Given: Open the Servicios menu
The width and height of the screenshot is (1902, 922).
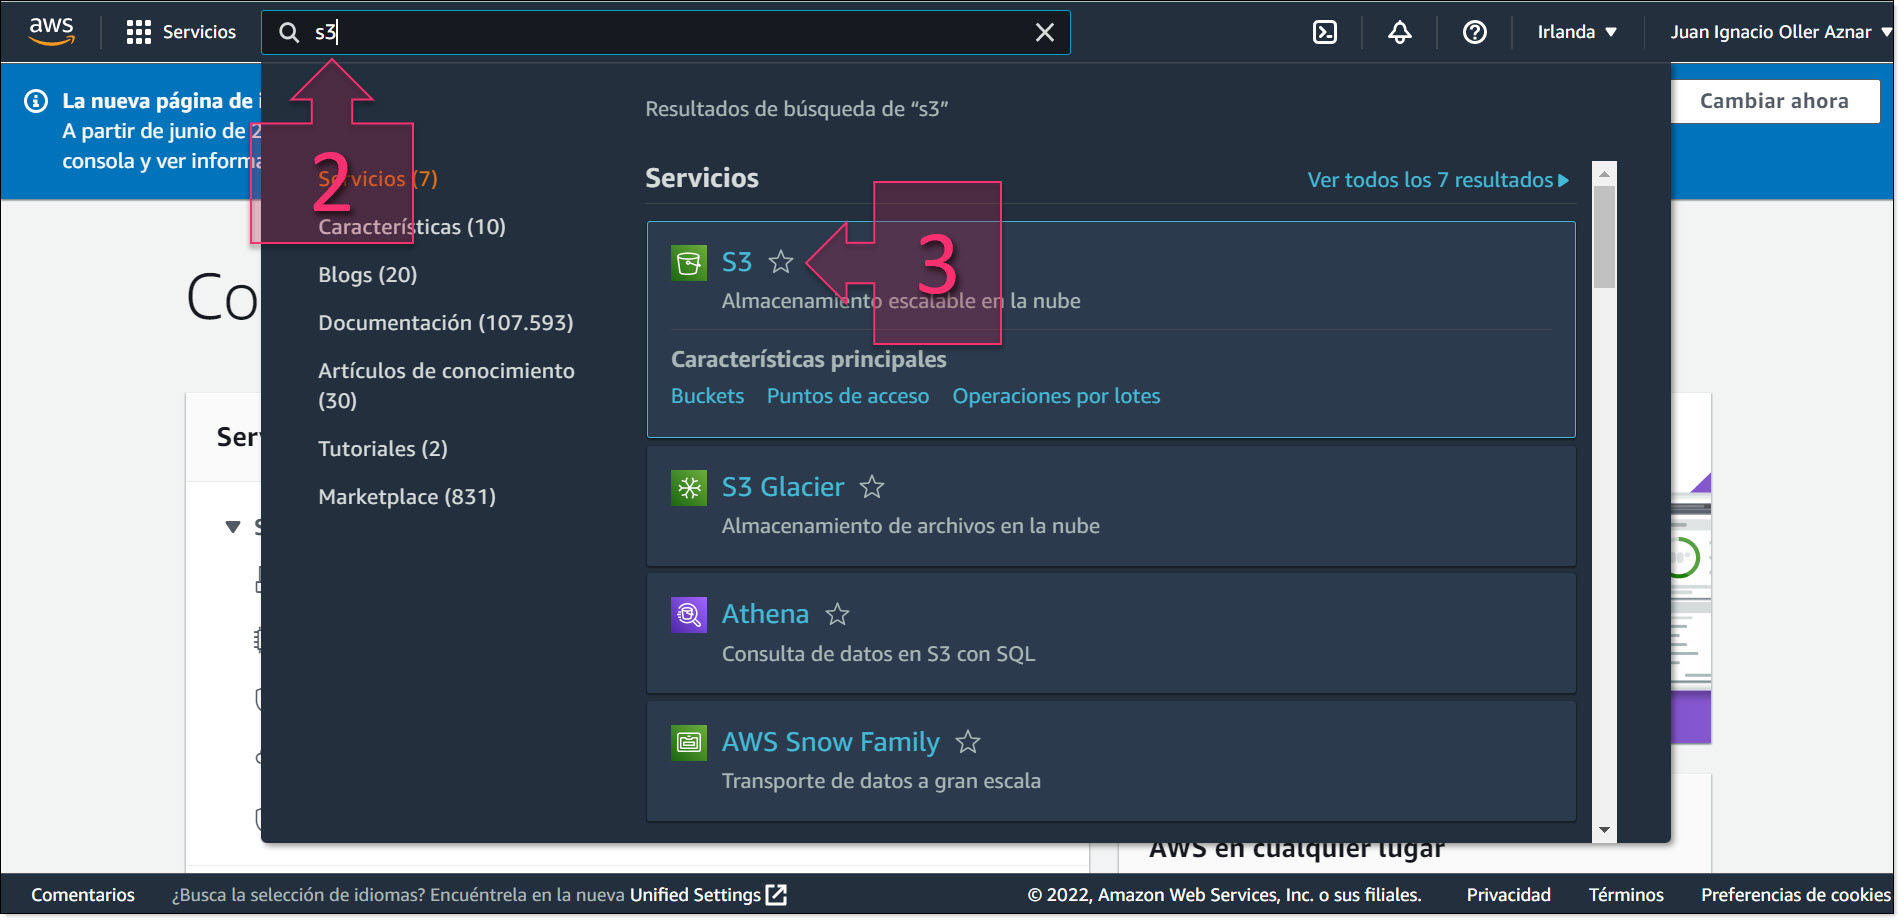Looking at the screenshot, I should [182, 31].
